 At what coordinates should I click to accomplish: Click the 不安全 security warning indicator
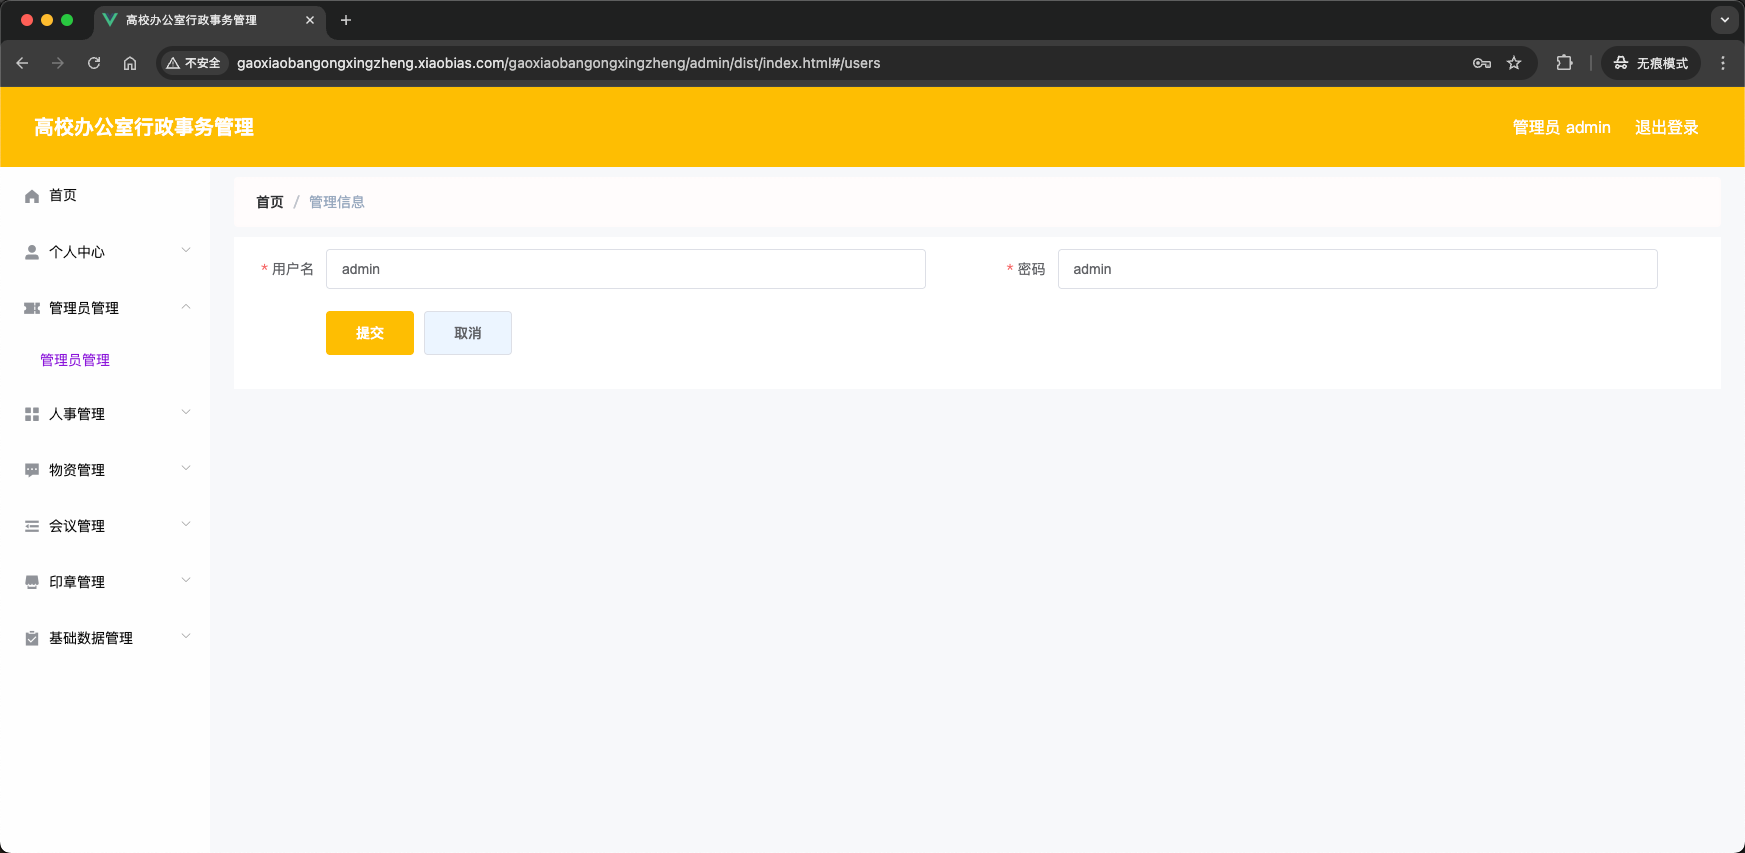[194, 63]
